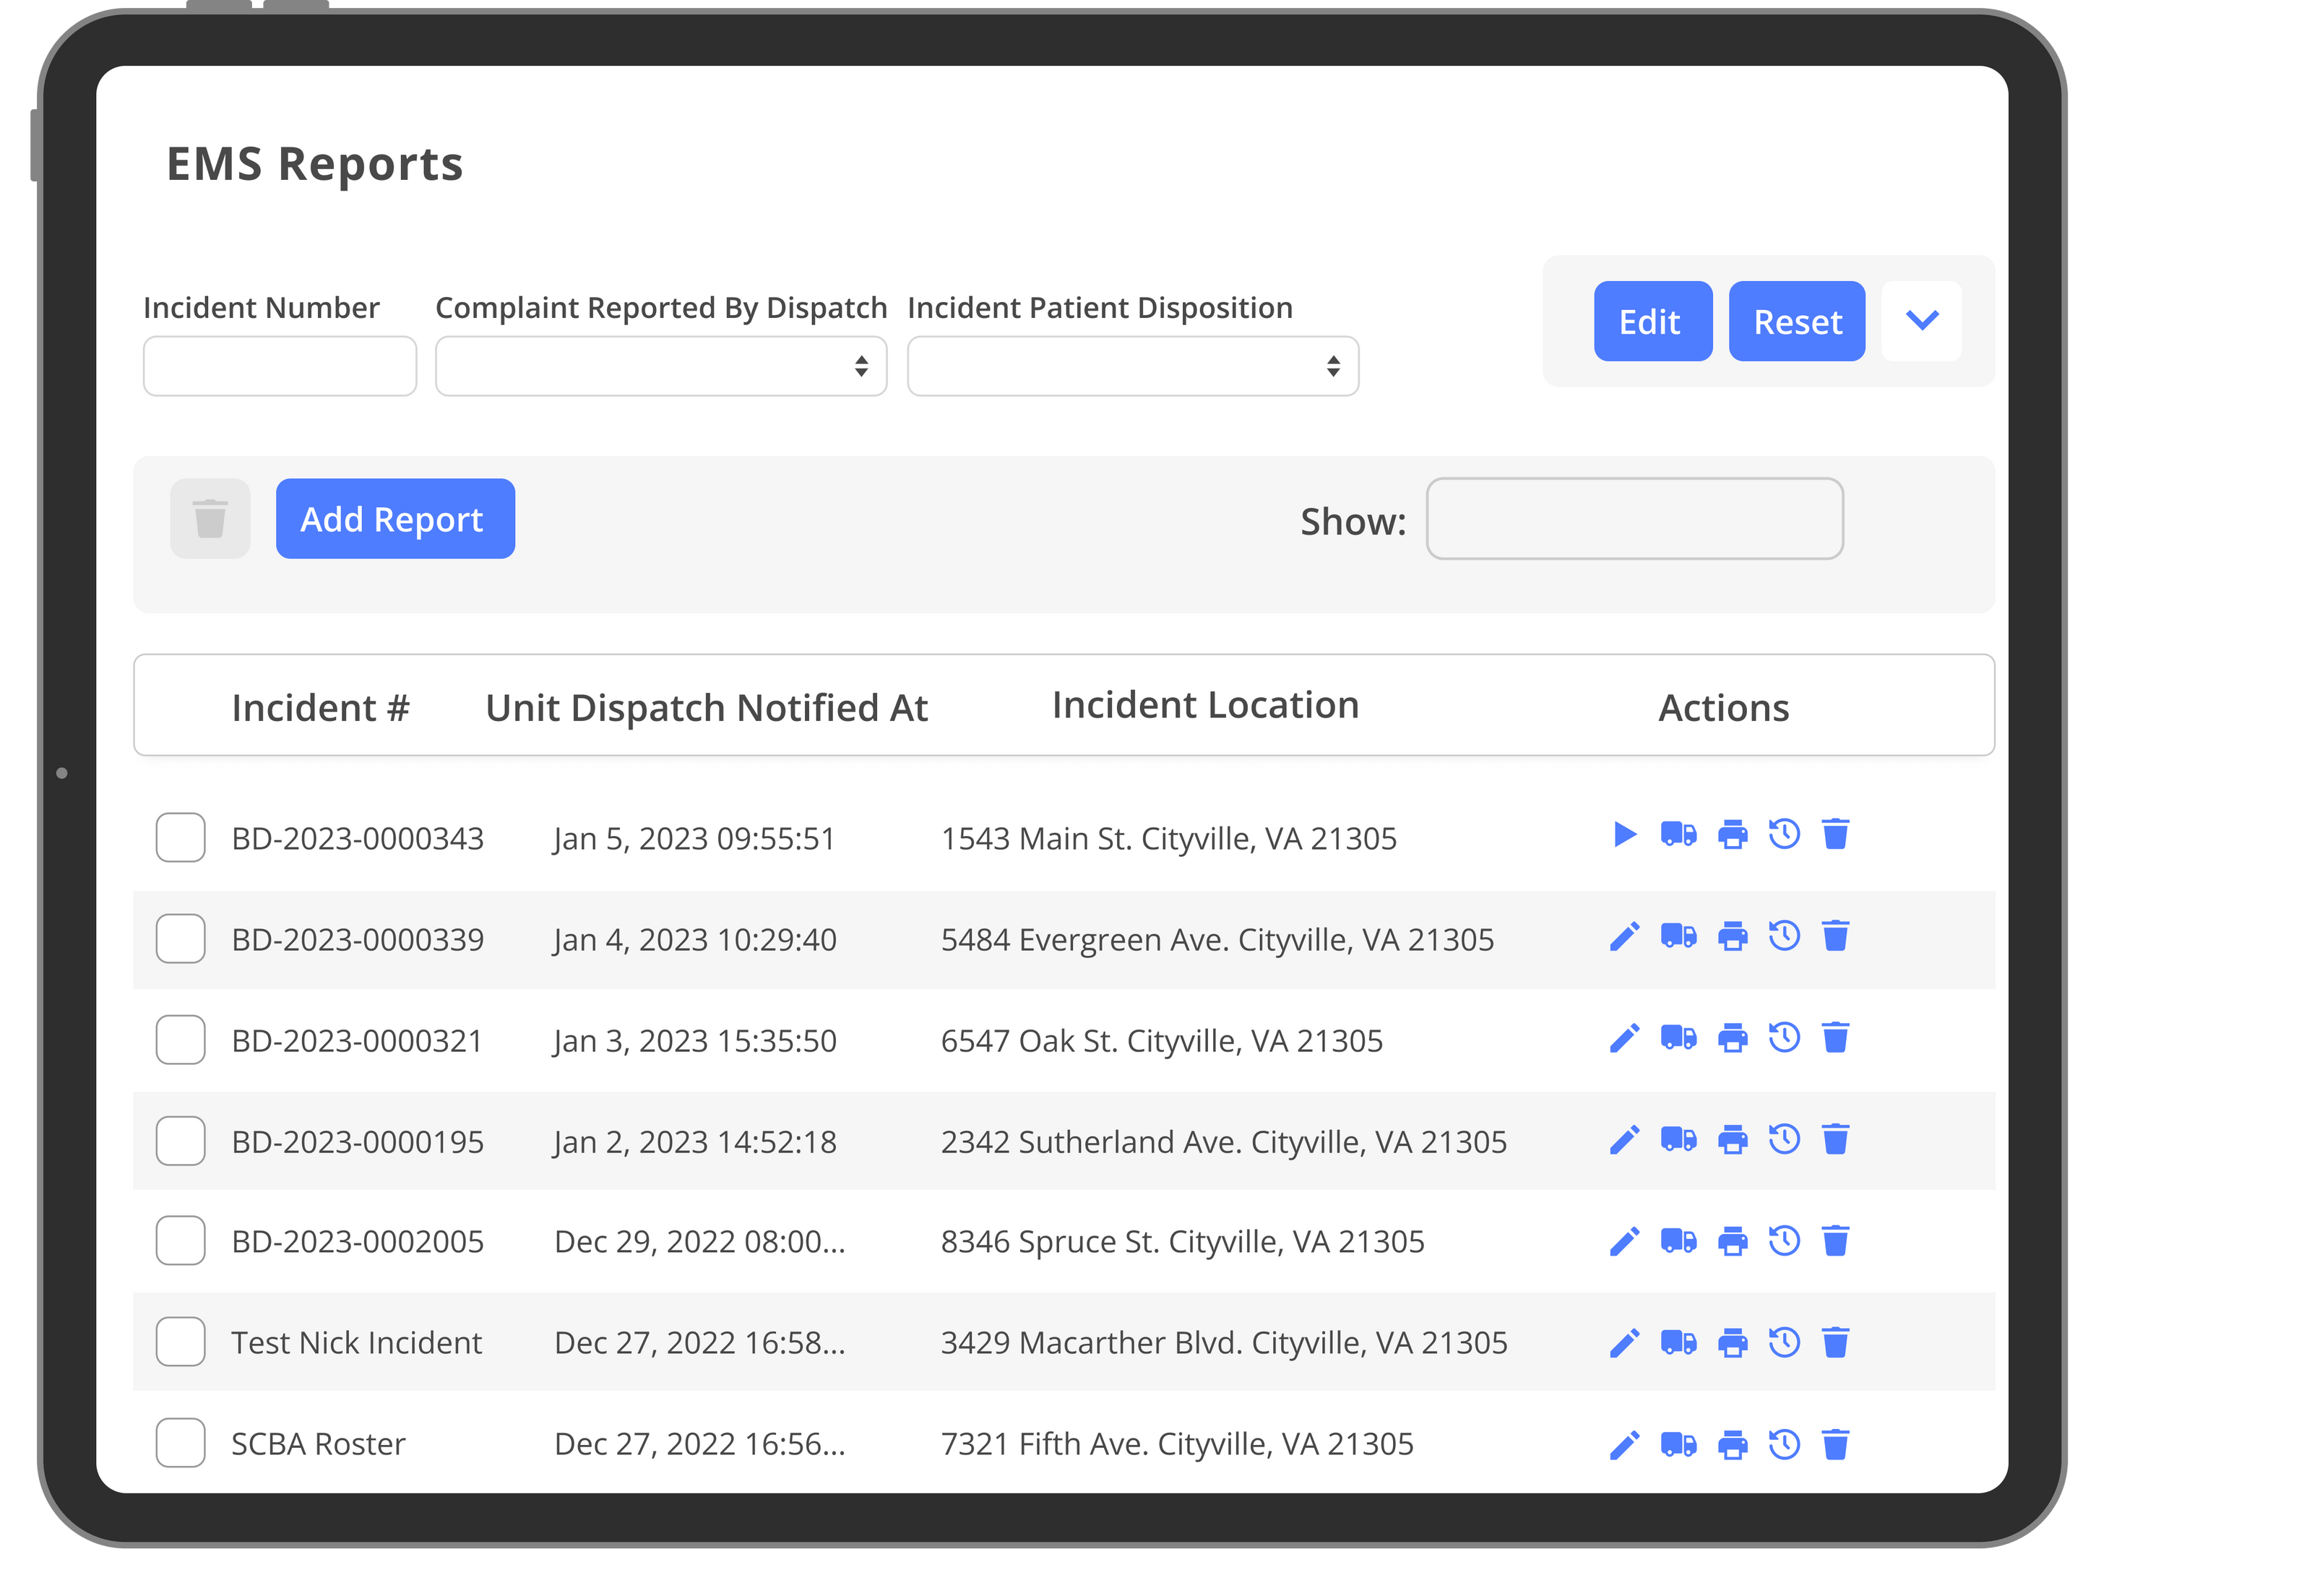Viewport: 2312px width, 1596px height.
Task: Delete report BD-2023-0000195 via trash icon
Action: (x=1836, y=1139)
